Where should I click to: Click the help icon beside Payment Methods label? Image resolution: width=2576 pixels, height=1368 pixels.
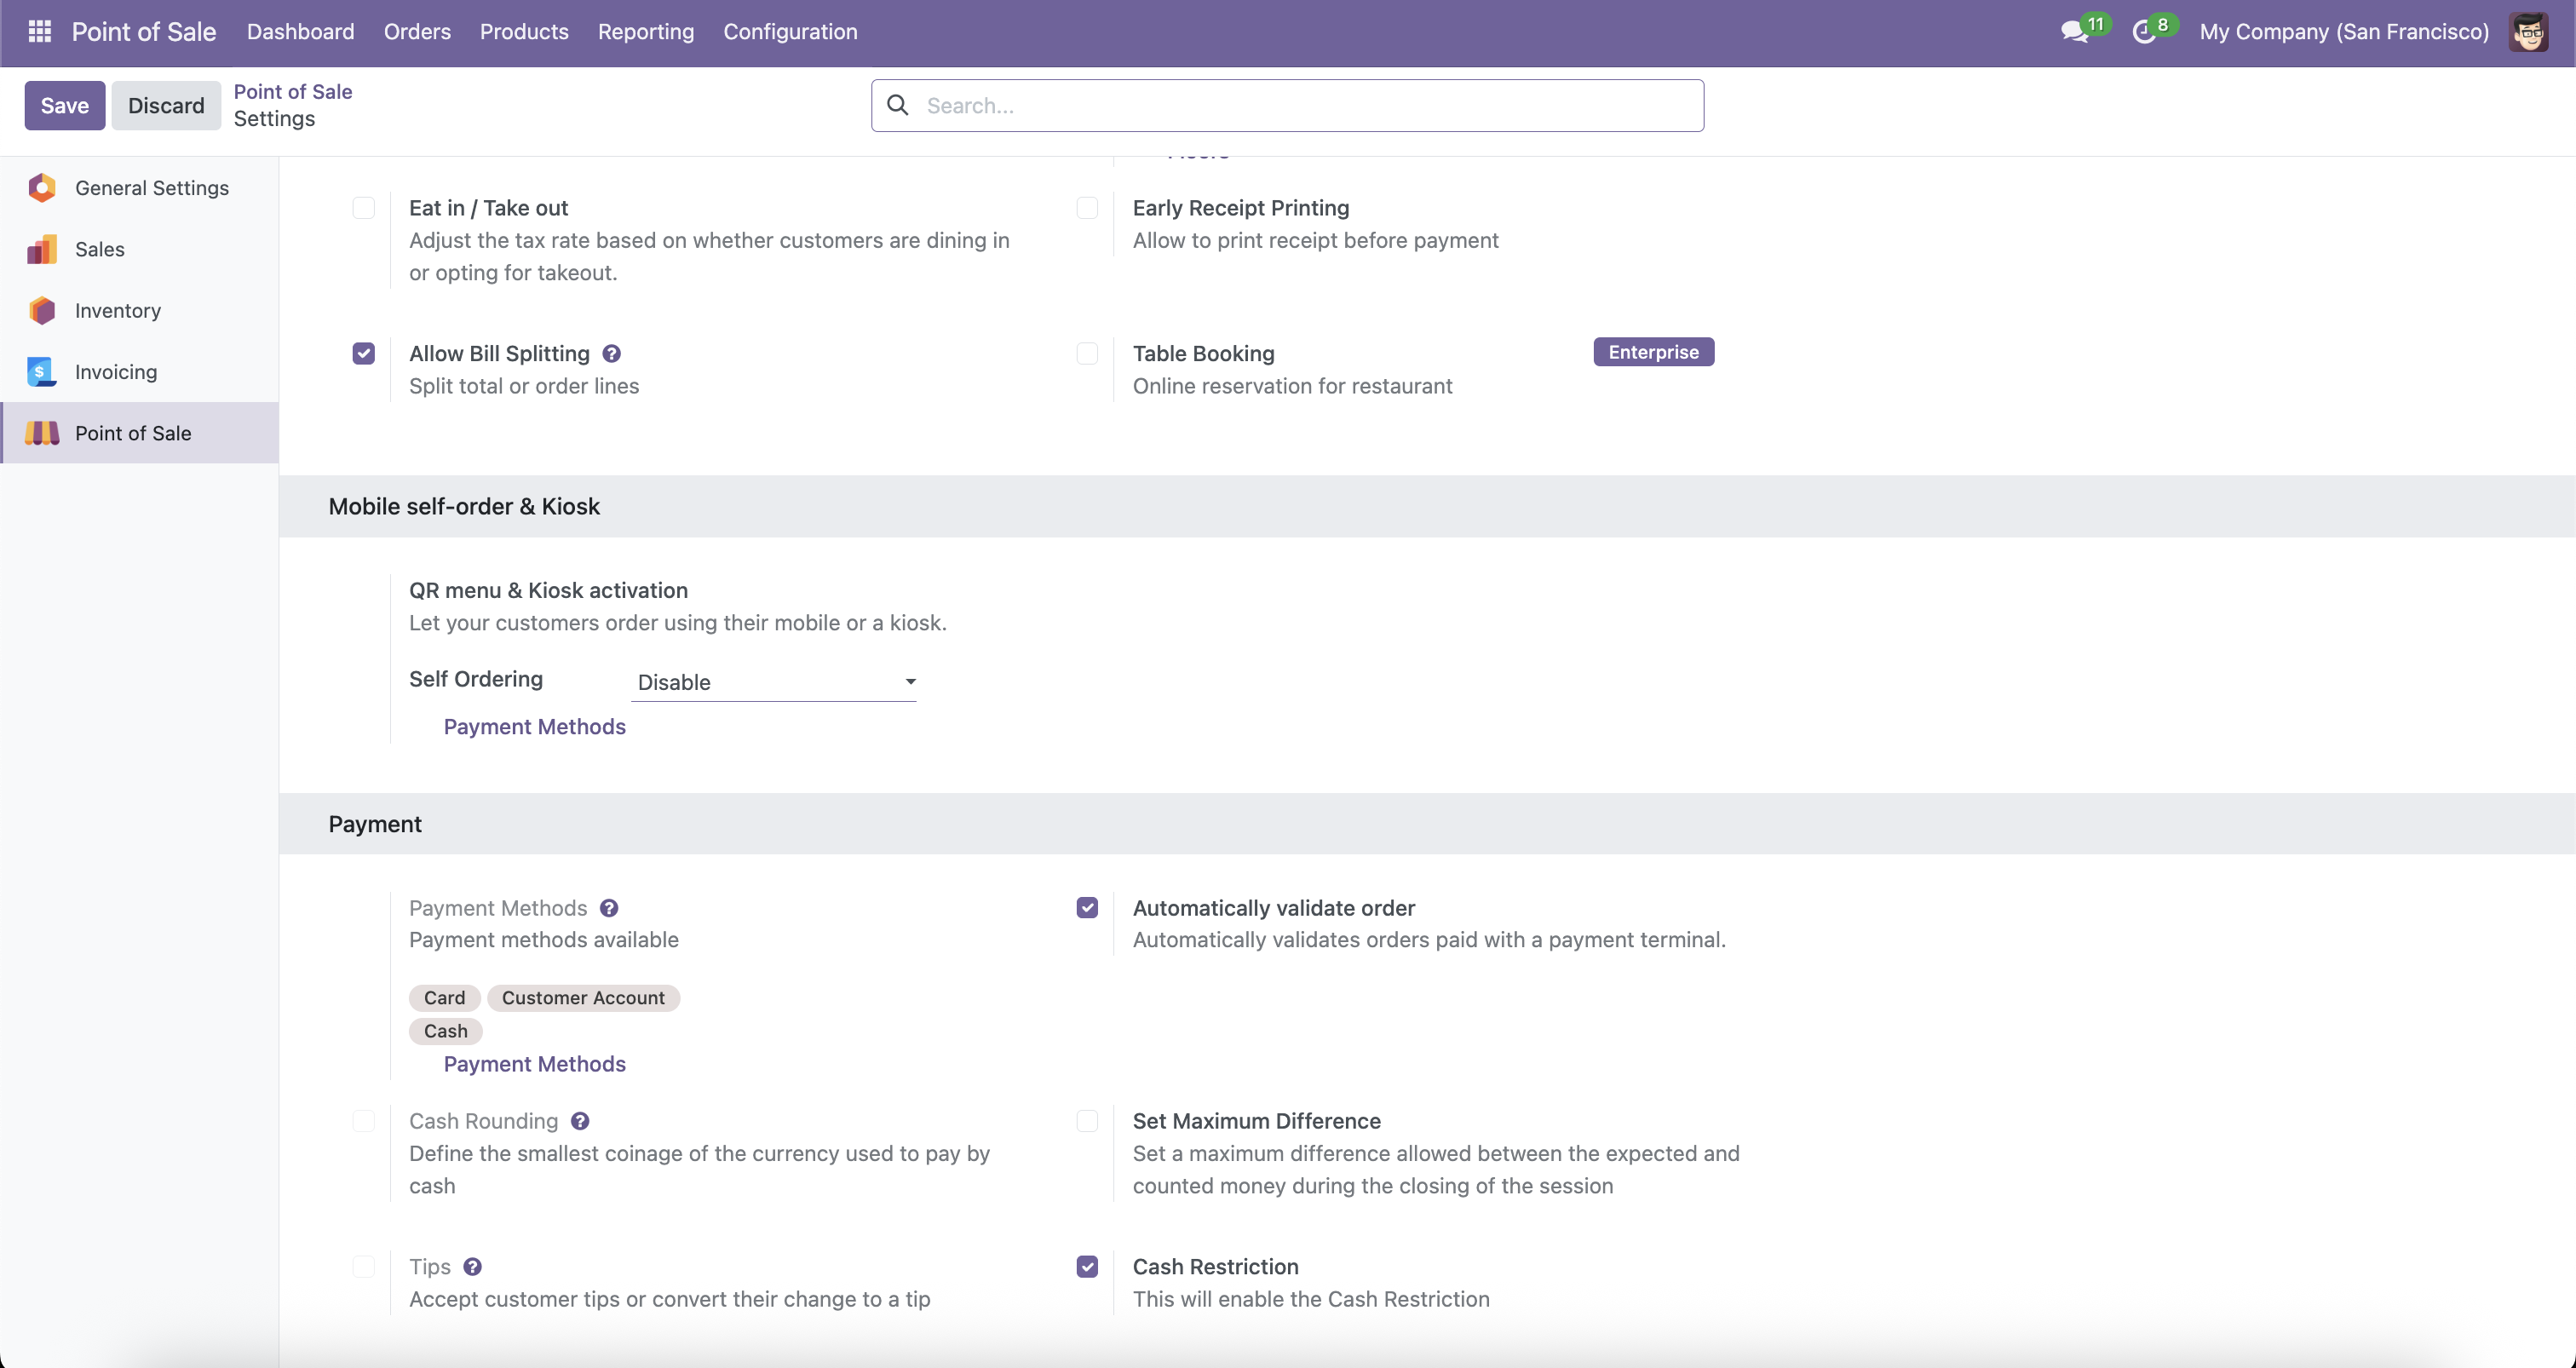coord(609,908)
